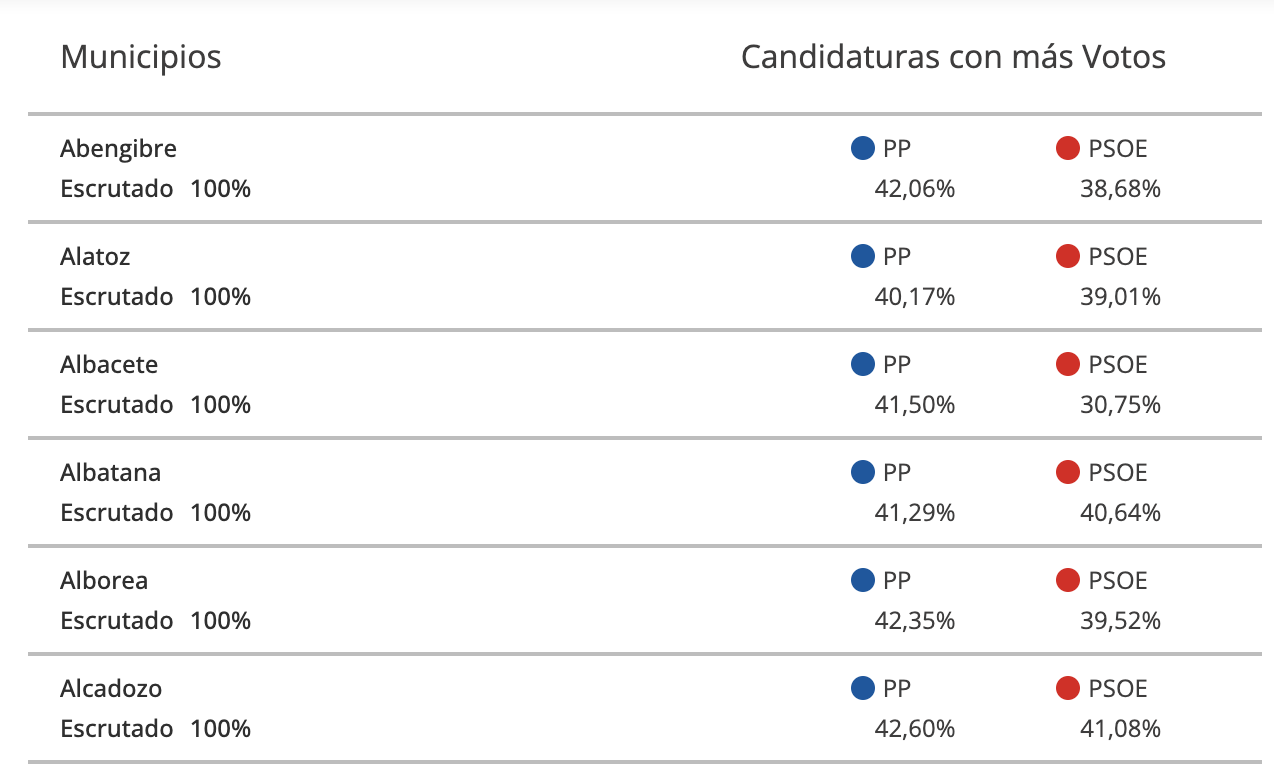Click the Municipios column header
This screenshot has width=1274, height=764.
(x=141, y=57)
